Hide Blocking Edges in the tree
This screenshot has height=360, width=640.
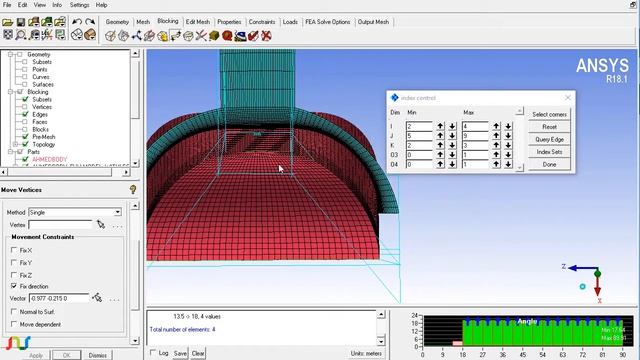[25, 114]
